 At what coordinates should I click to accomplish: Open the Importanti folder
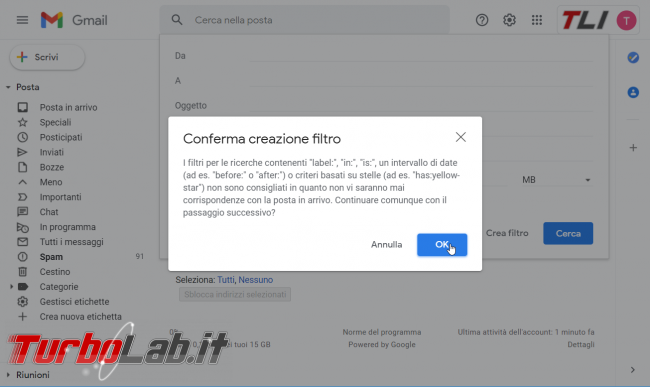60,197
